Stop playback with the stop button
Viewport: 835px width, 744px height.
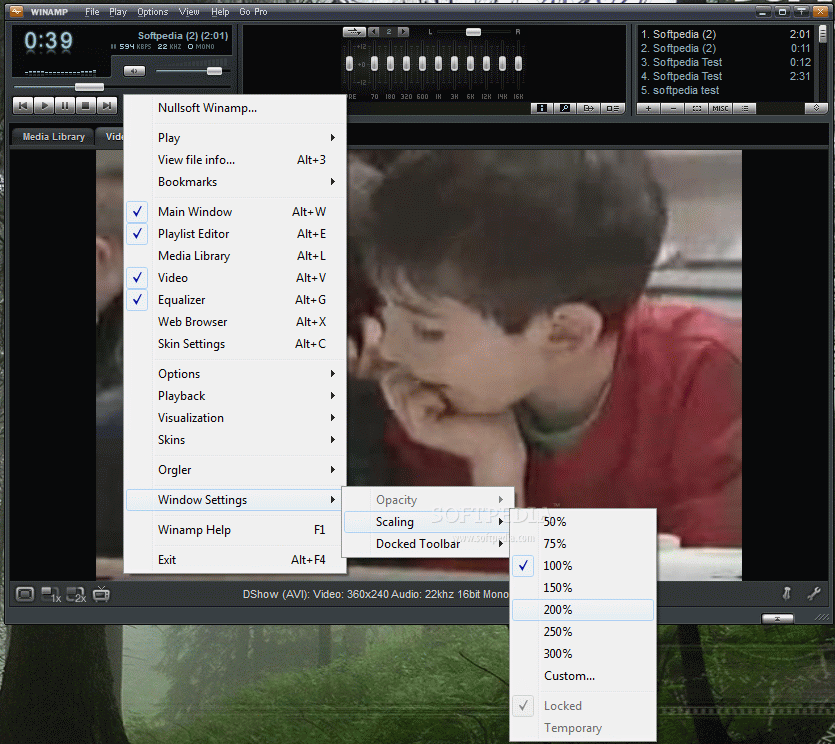pyautogui.click(x=86, y=105)
